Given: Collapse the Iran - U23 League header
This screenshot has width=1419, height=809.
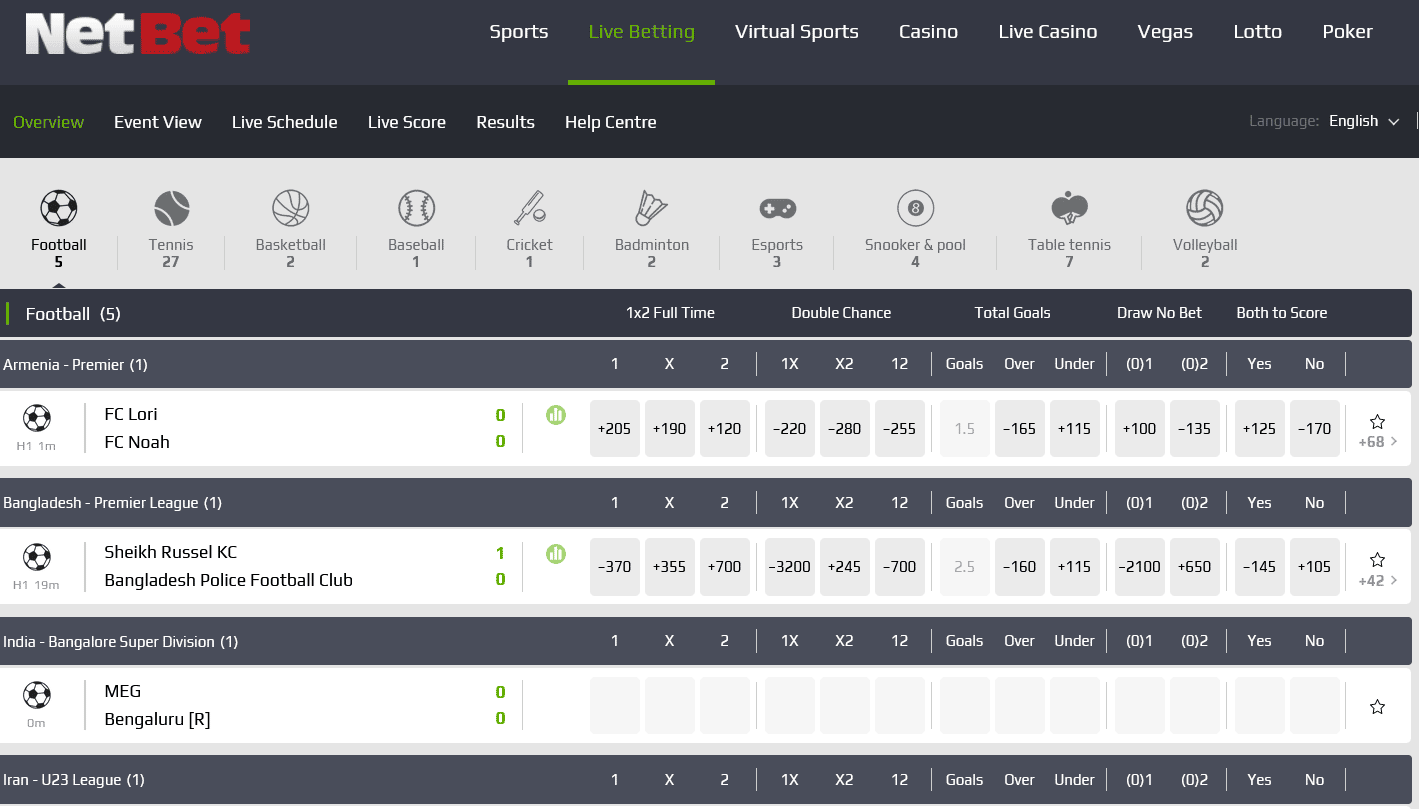Looking at the screenshot, I should (706, 780).
